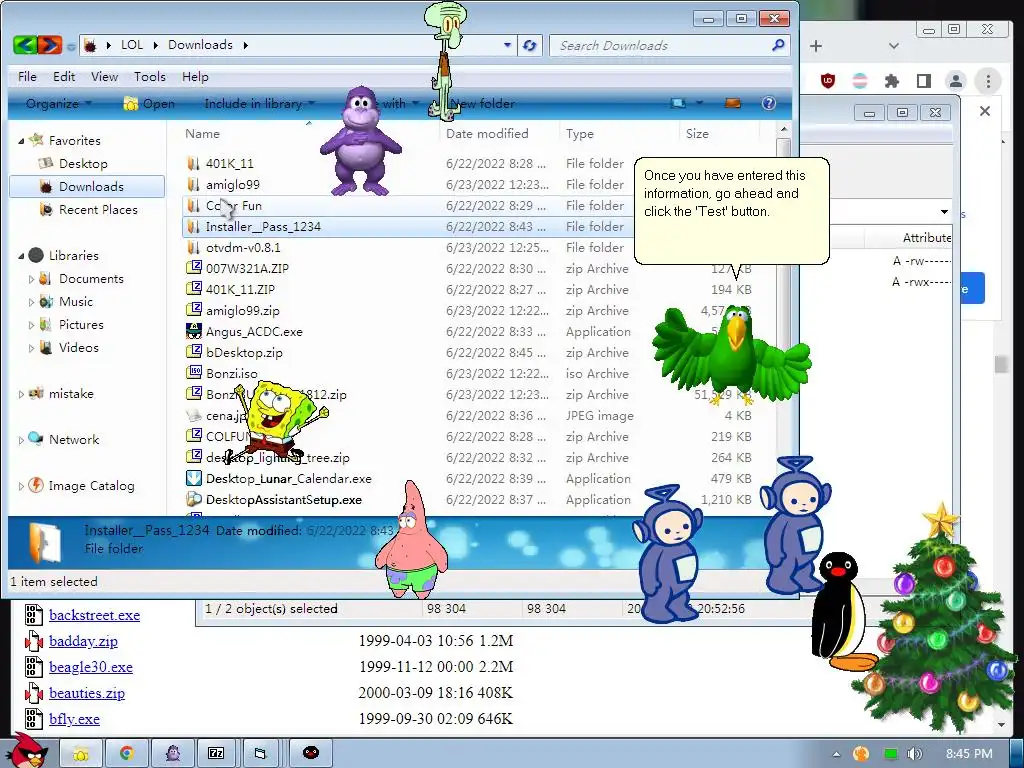This screenshot has width=1024, height=768.
Task: Select the Bonzi.iso file icon
Action: click(x=194, y=373)
